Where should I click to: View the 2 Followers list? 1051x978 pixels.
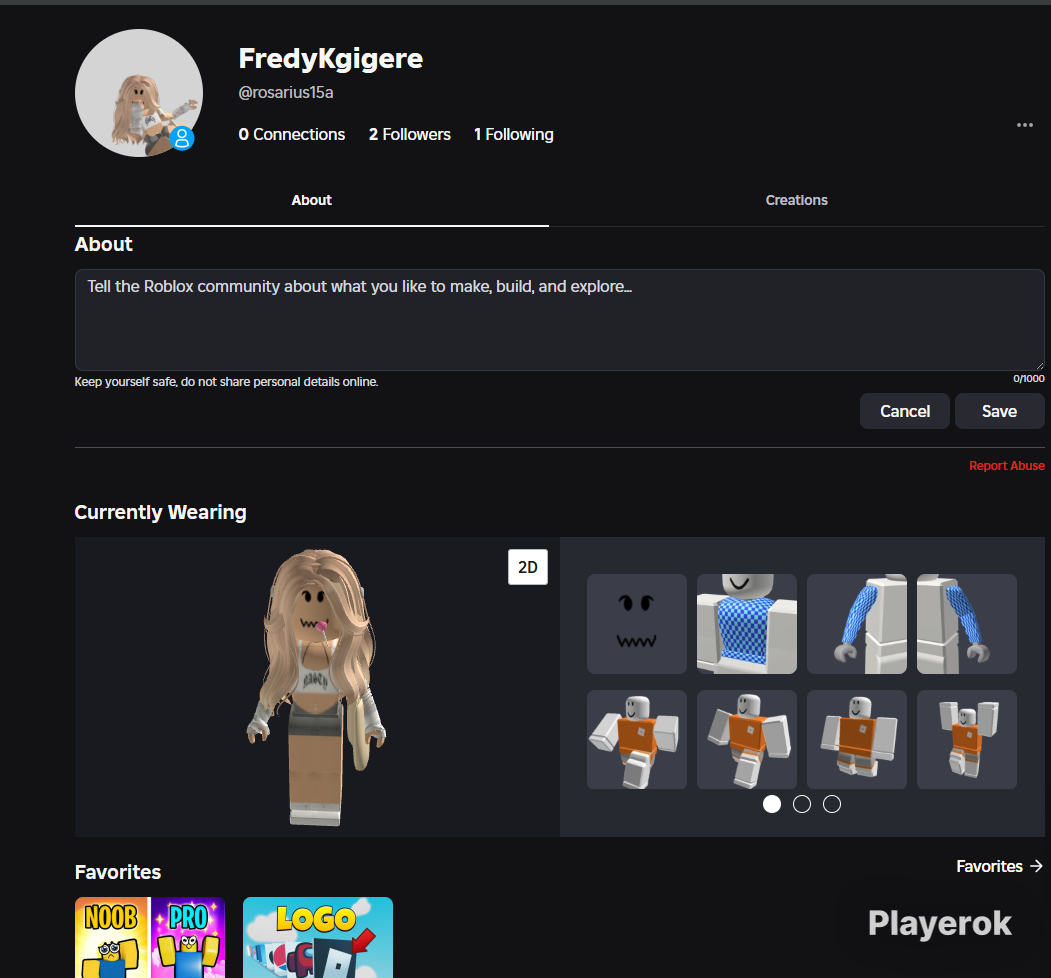pos(410,135)
